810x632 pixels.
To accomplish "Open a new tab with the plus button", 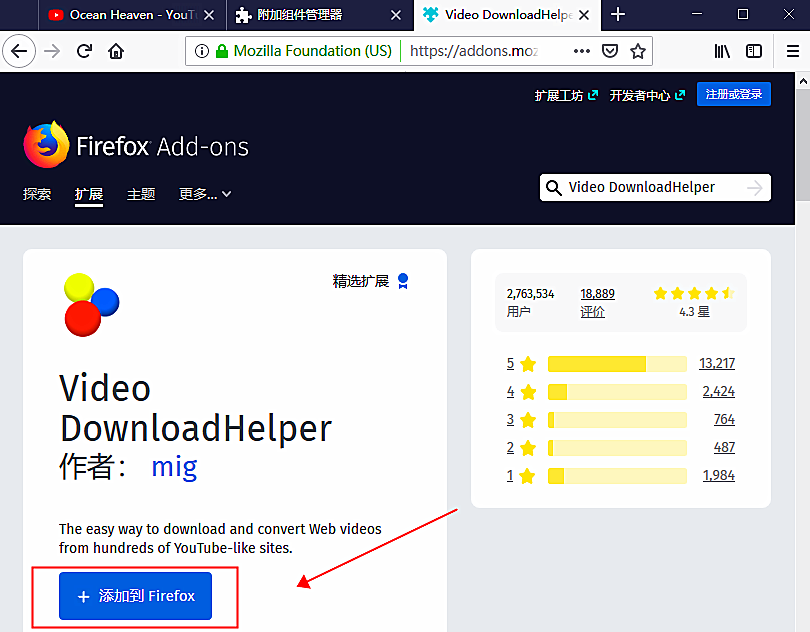I will click(x=618, y=14).
